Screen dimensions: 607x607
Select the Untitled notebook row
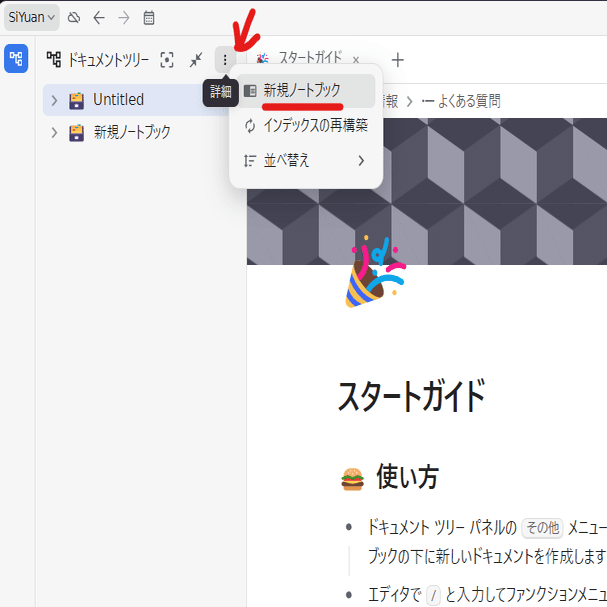click(135, 100)
